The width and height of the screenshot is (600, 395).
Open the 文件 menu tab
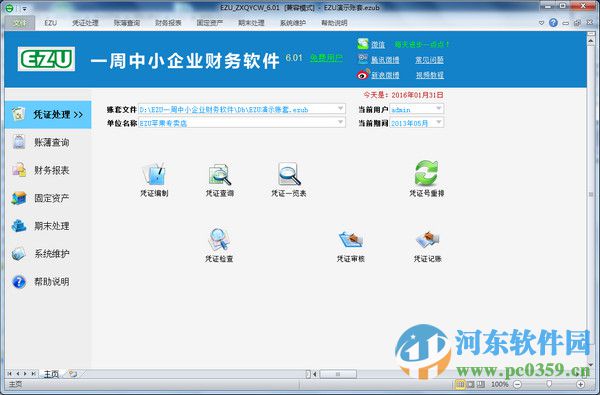tap(20, 23)
